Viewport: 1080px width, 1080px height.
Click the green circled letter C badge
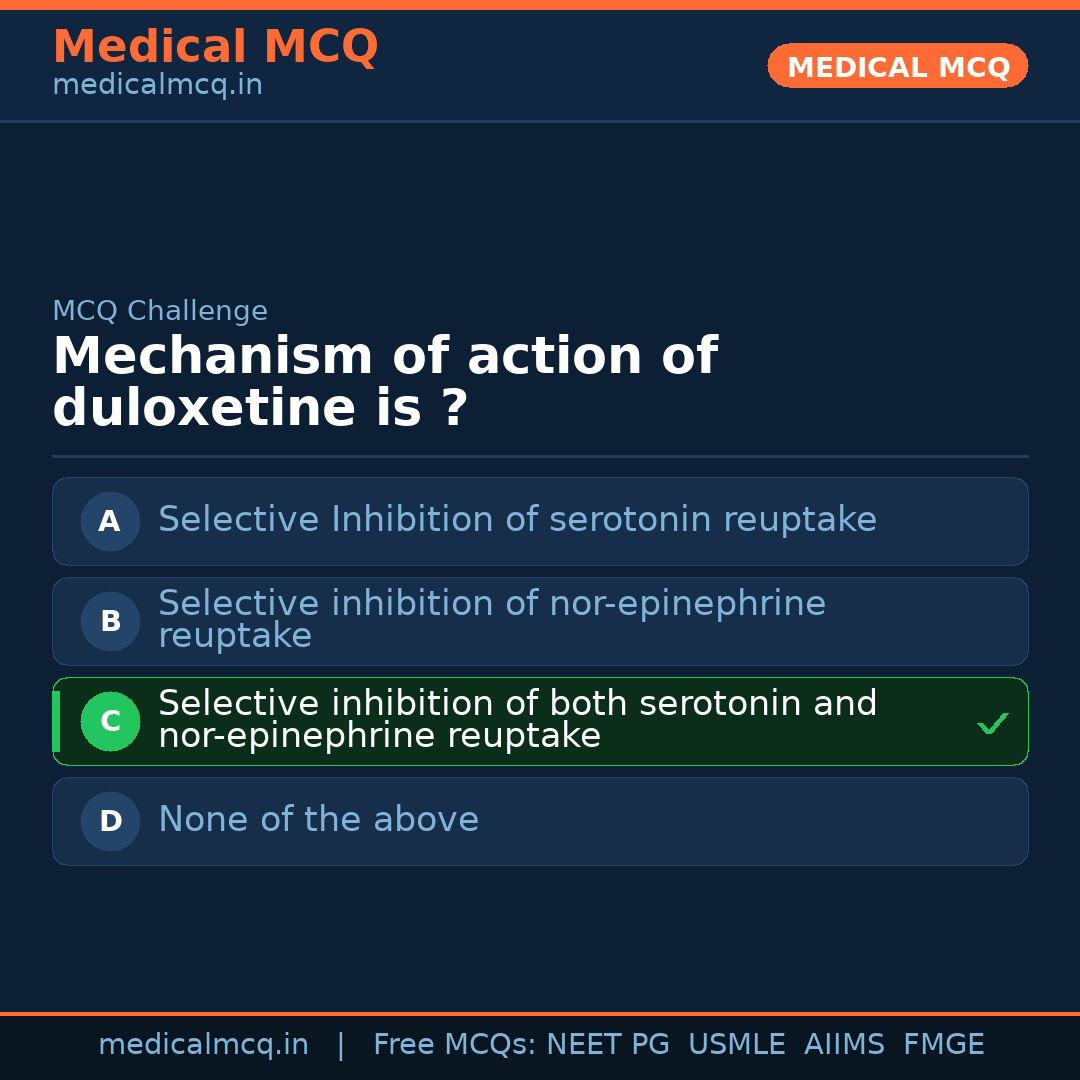pos(110,721)
